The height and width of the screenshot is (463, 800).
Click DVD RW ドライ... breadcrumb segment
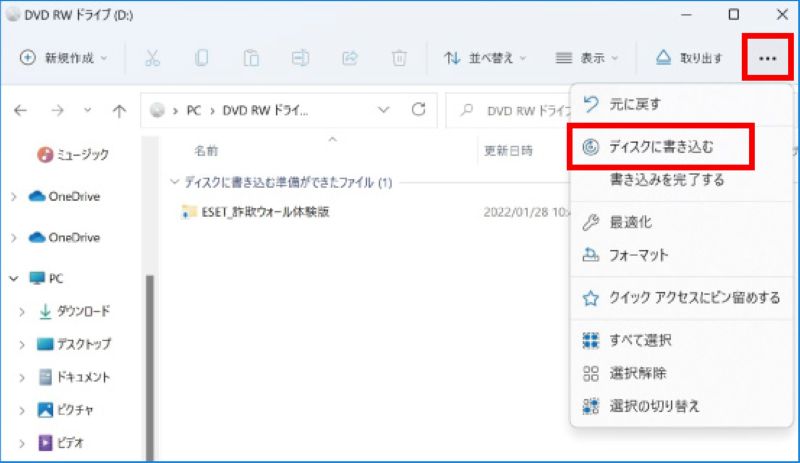pyautogui.click(x=265, y=110)
